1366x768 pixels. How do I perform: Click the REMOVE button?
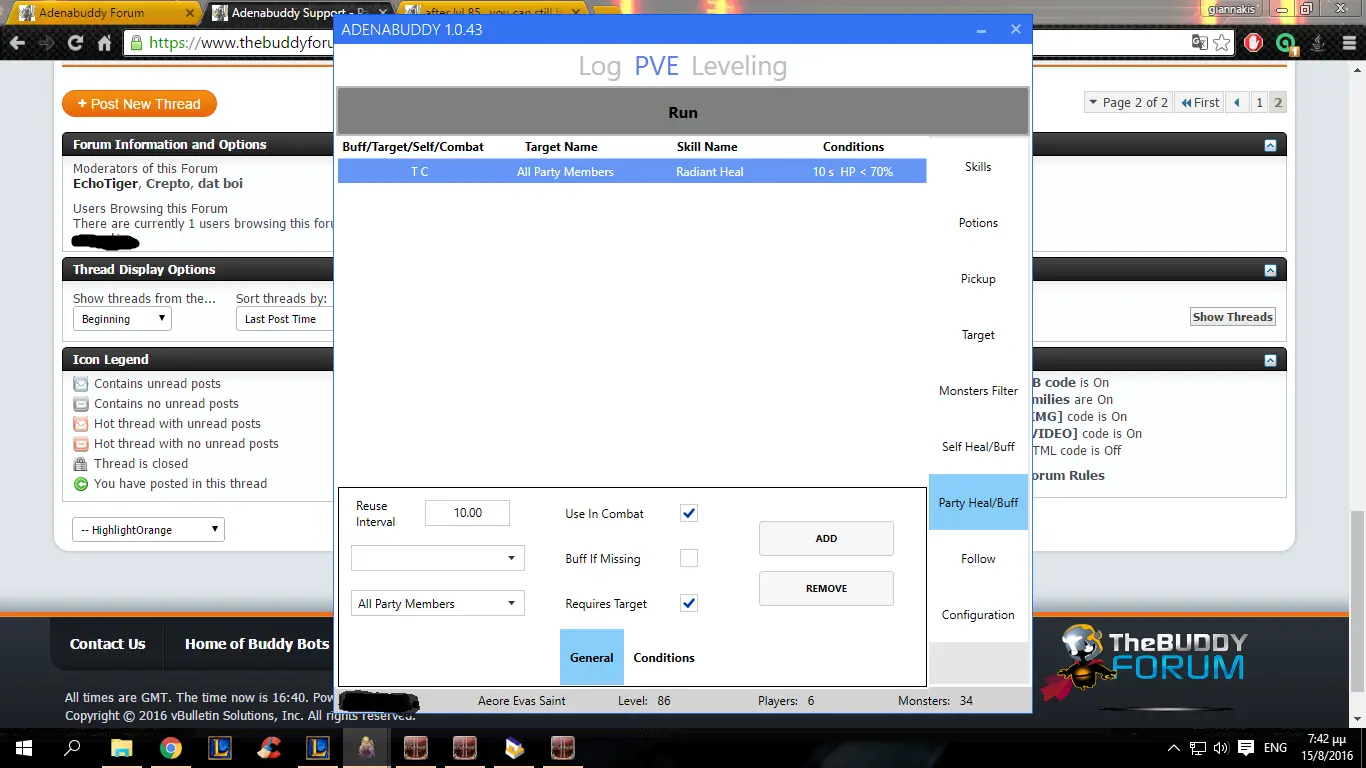pyautogui.click(x=826, y=588)
